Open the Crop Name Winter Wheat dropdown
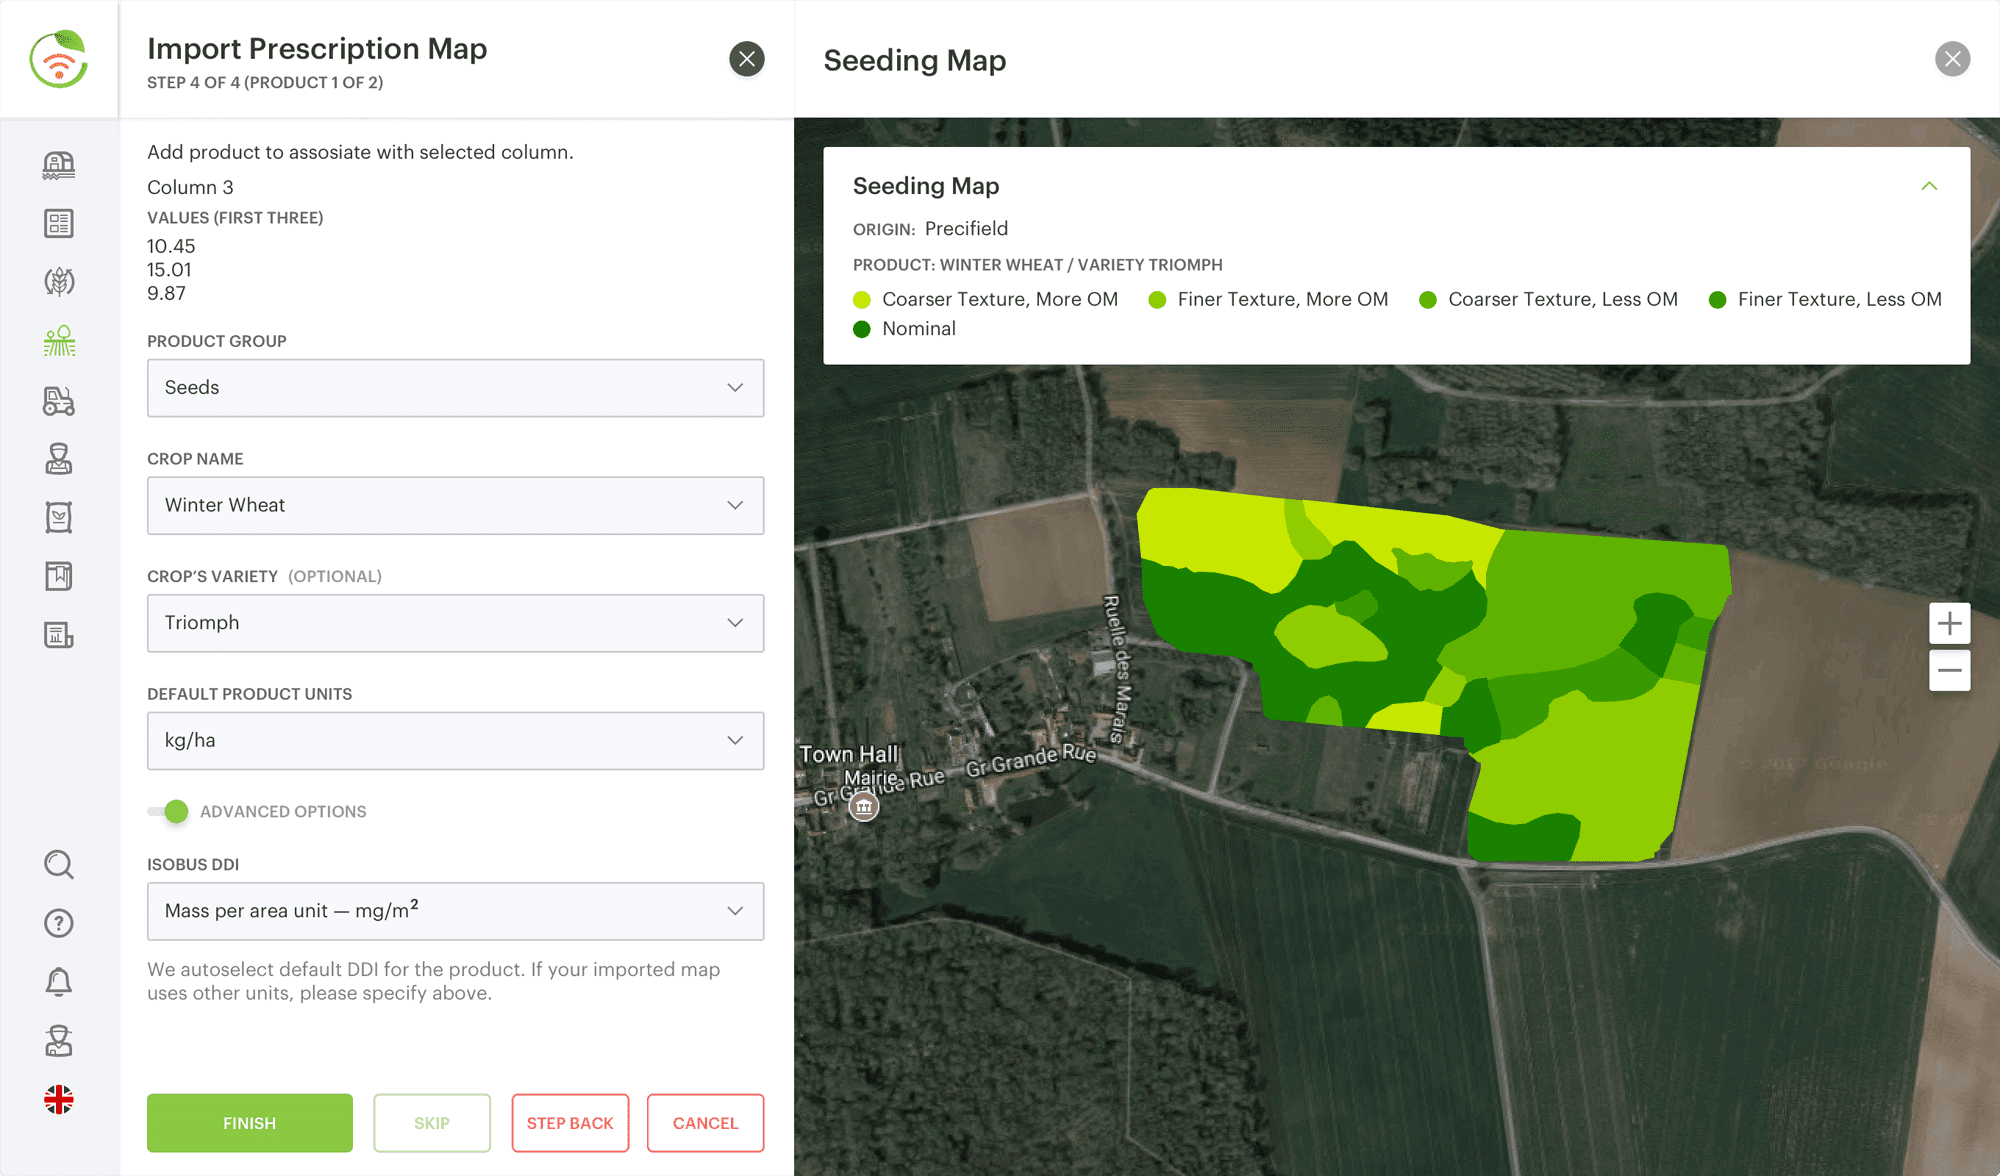Image resolution: width=2000 pixels, height=1176 pixels. (455, 506)
